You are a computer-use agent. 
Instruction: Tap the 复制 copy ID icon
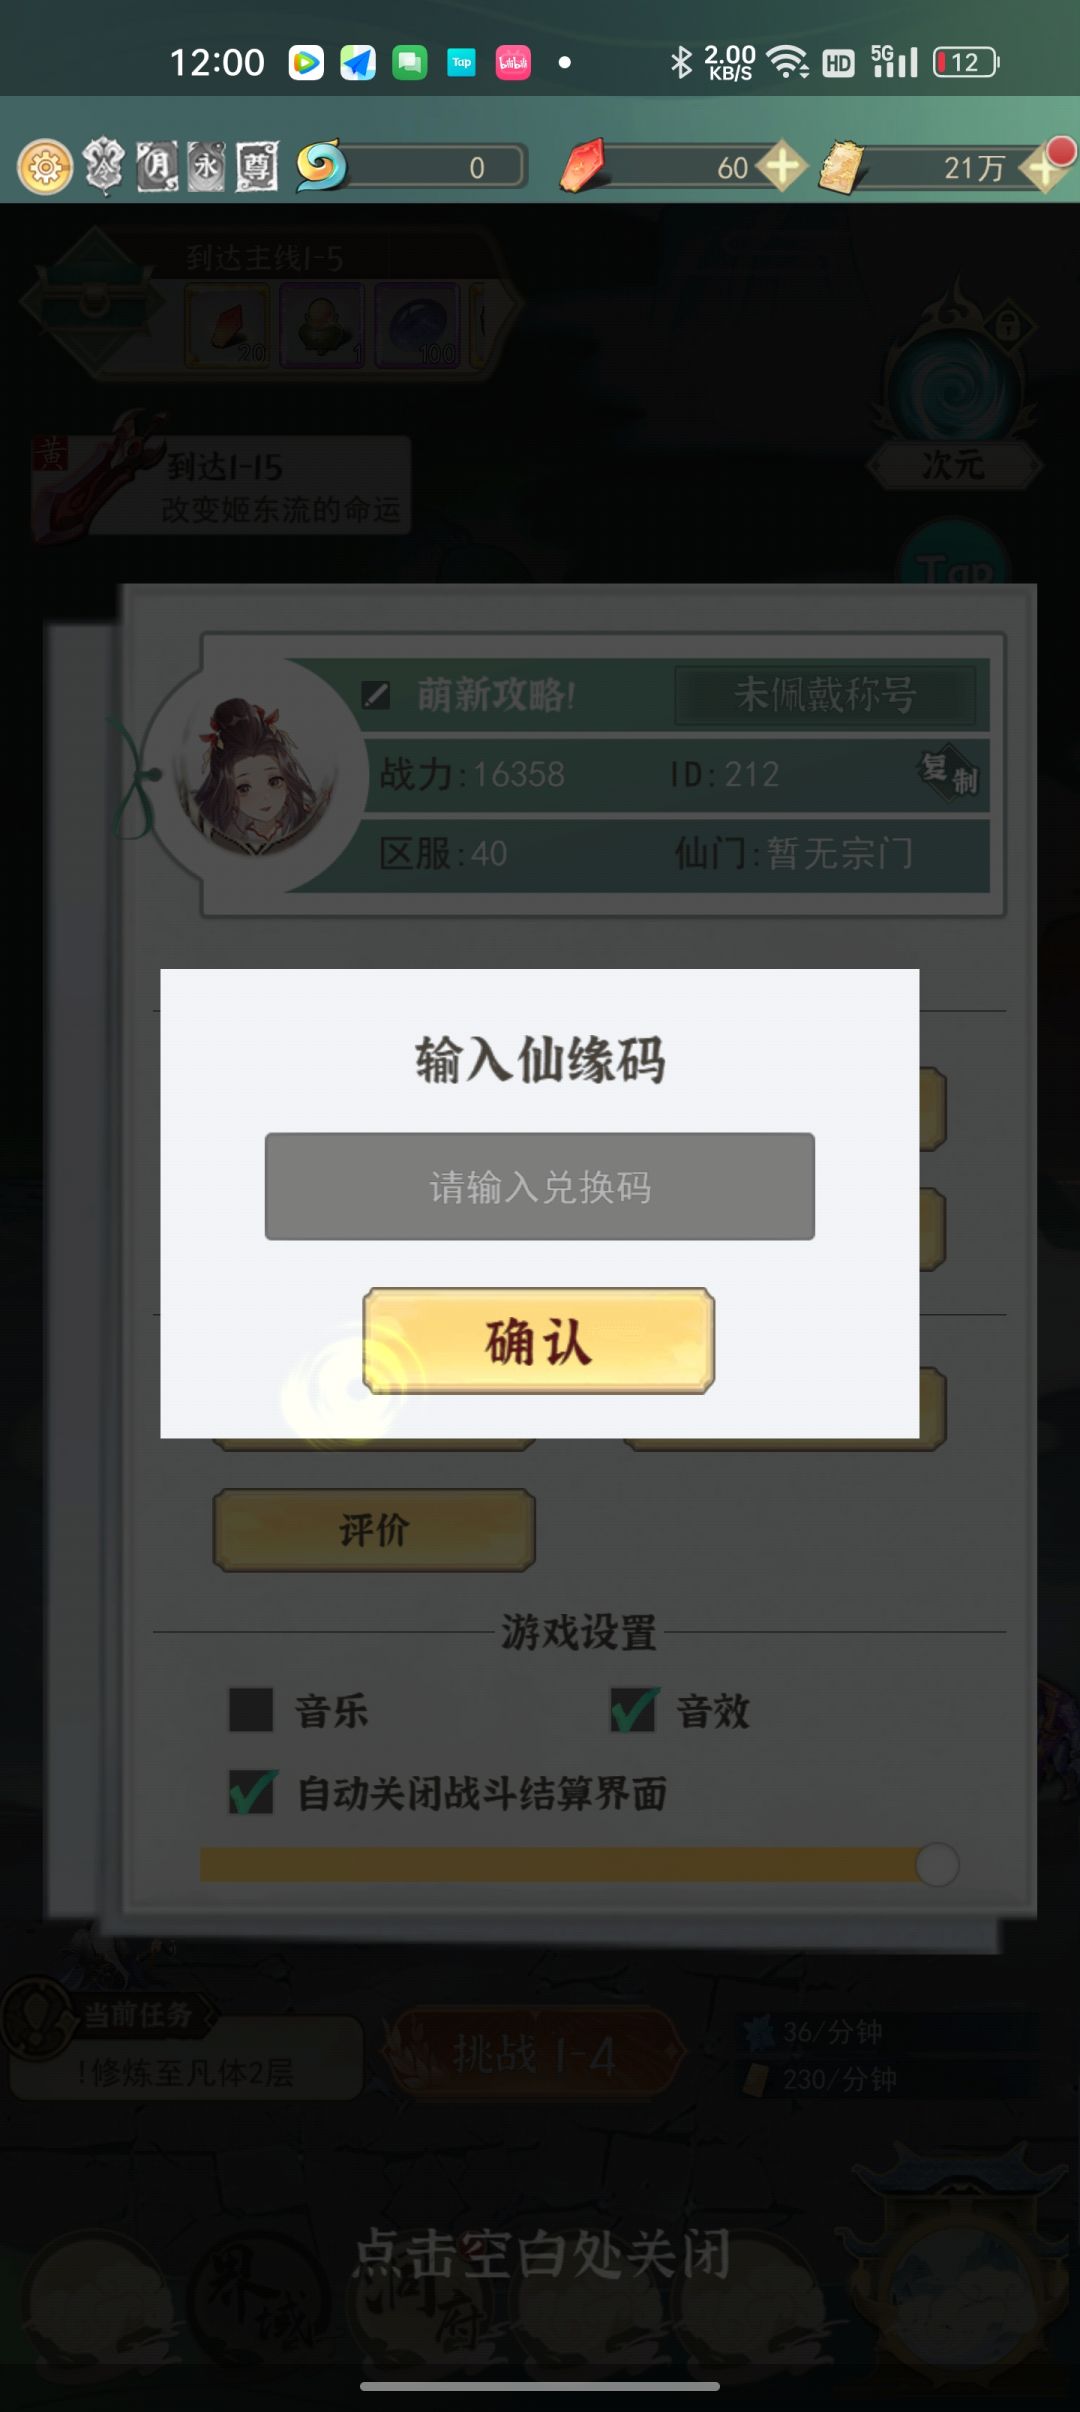click(949, 773)
